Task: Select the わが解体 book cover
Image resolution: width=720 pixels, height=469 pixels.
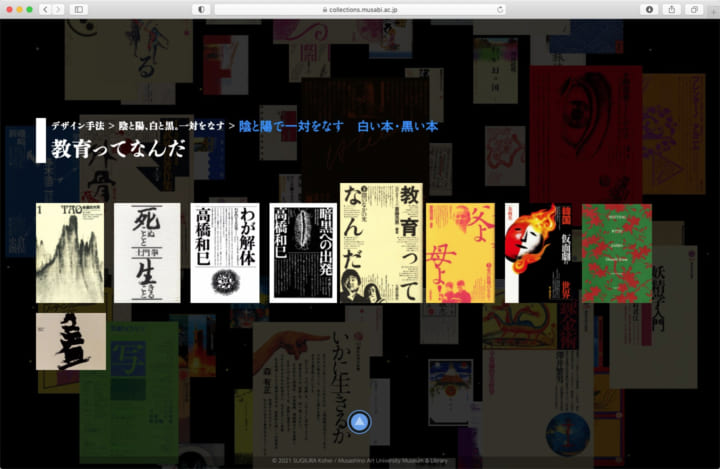Action: (225, 253)
